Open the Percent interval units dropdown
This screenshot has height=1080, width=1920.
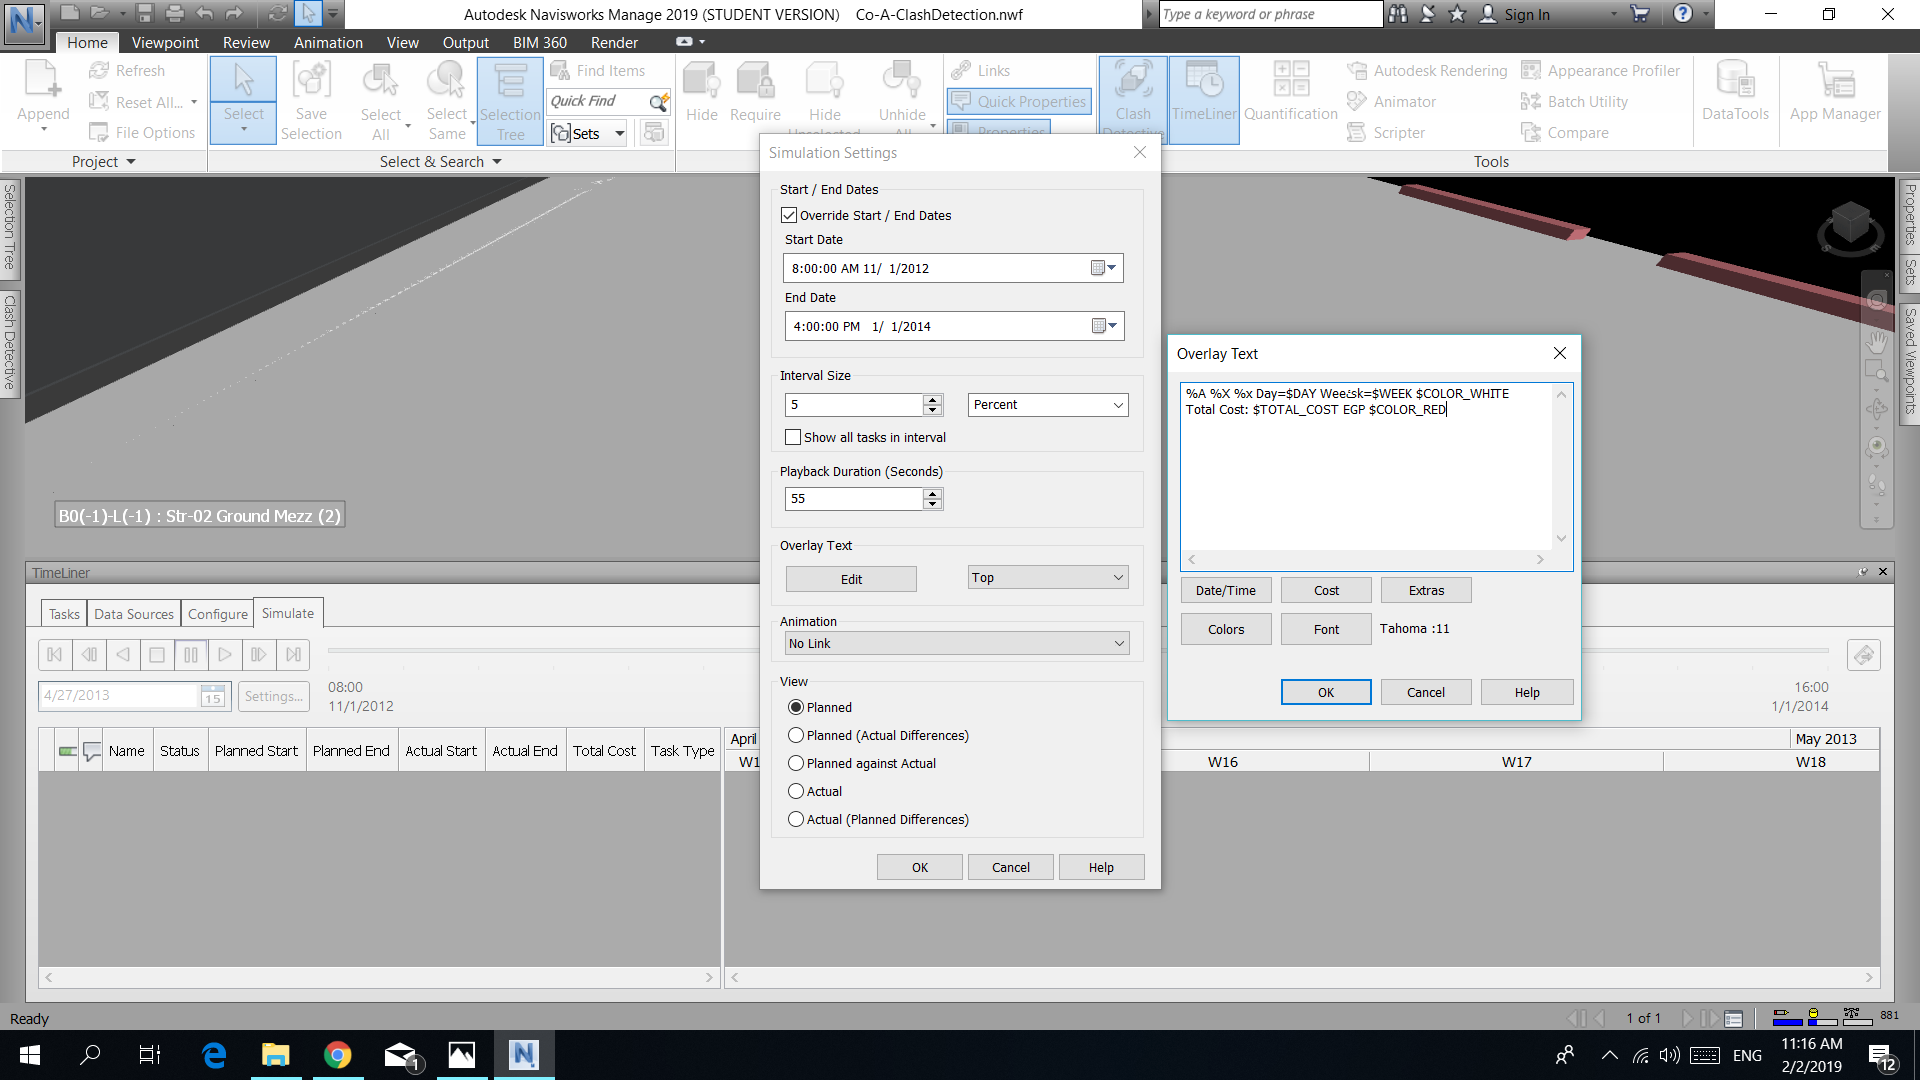click(1117, 404)
